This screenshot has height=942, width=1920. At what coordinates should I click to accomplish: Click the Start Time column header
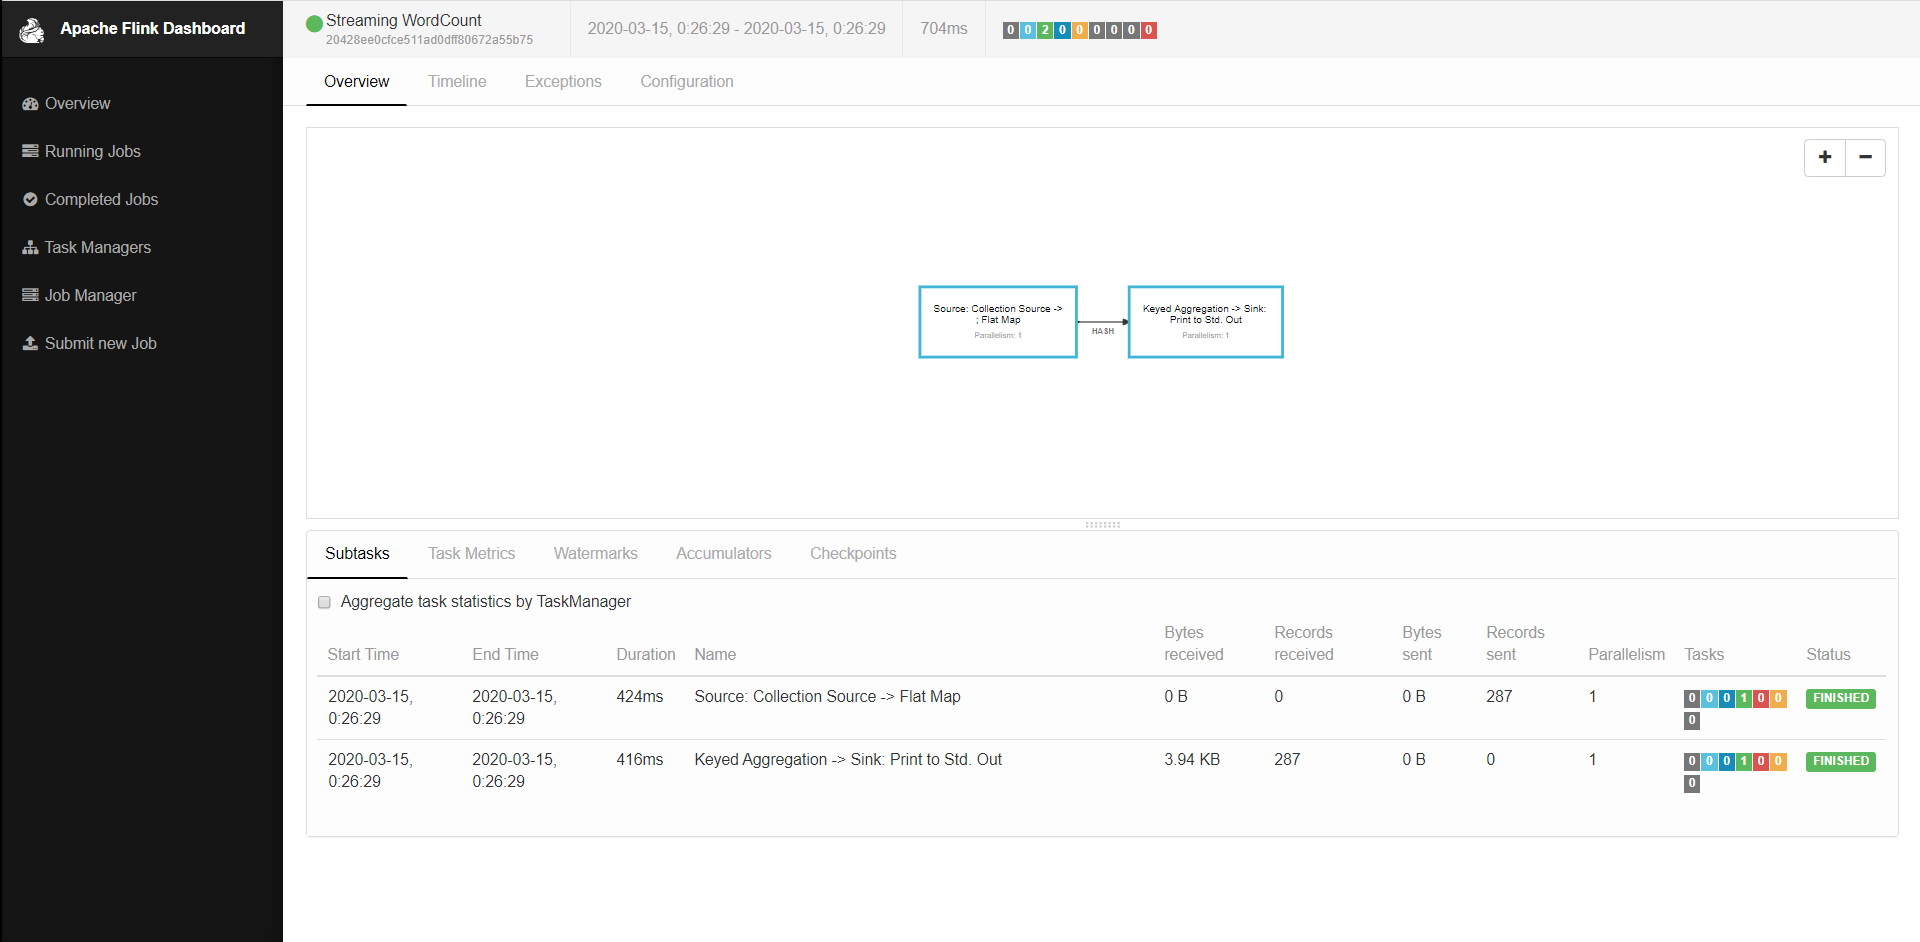[363, 655]
